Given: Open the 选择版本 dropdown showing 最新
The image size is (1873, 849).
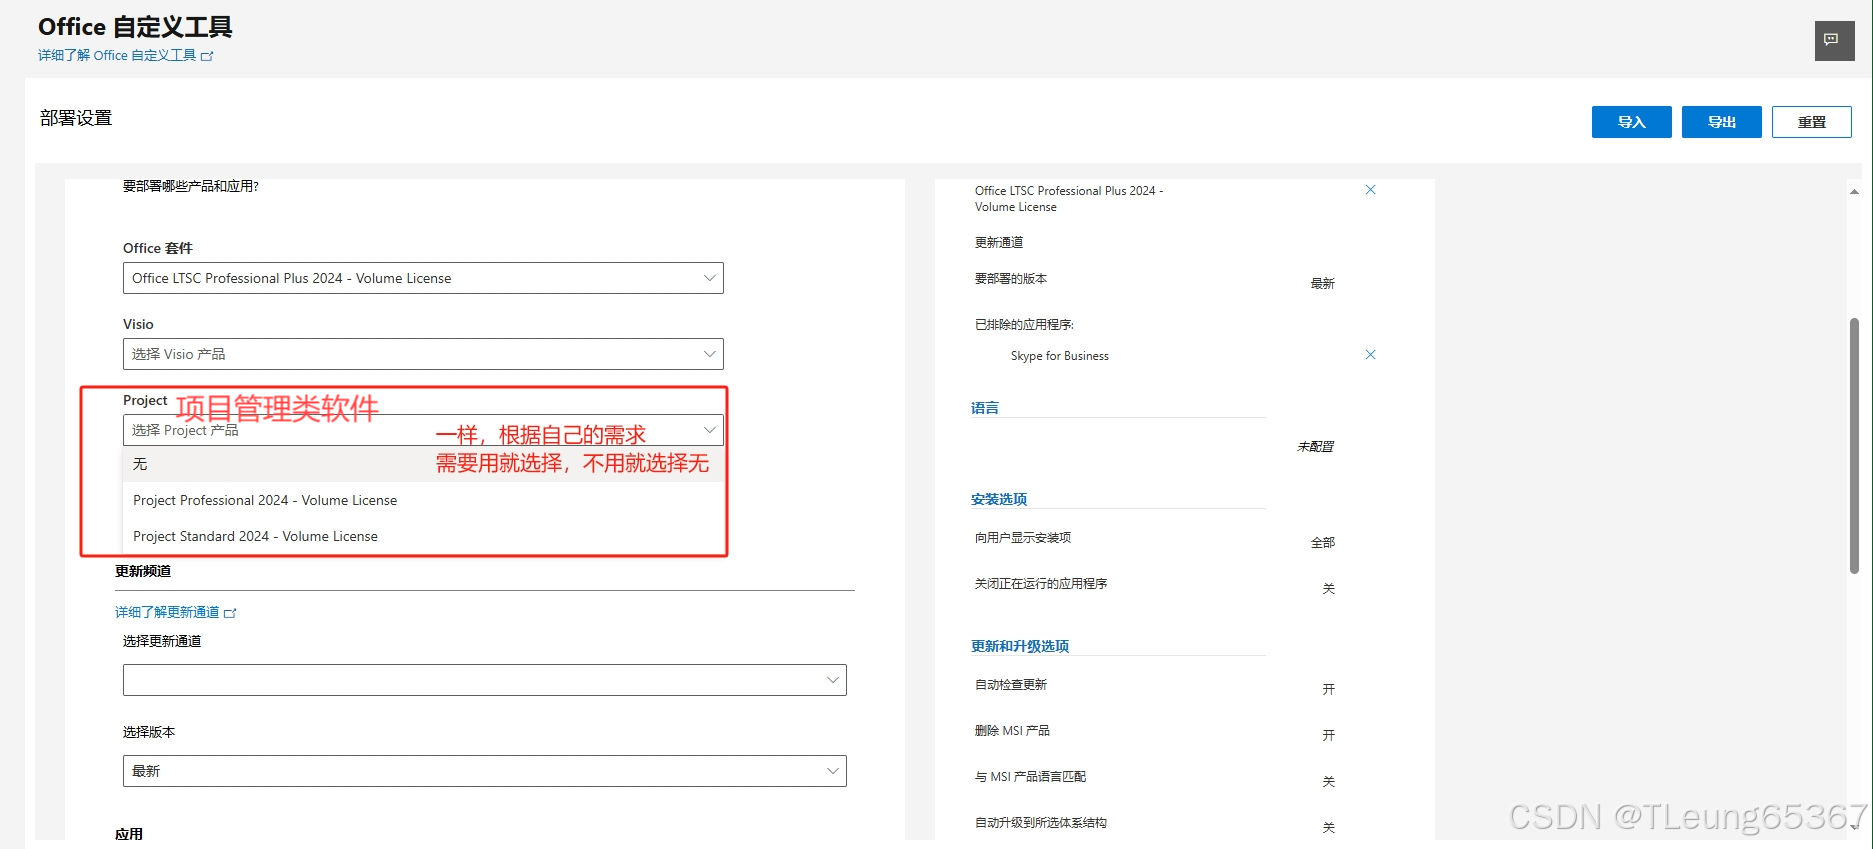Looking at the screenshot, I should click(x=485, y=771).
